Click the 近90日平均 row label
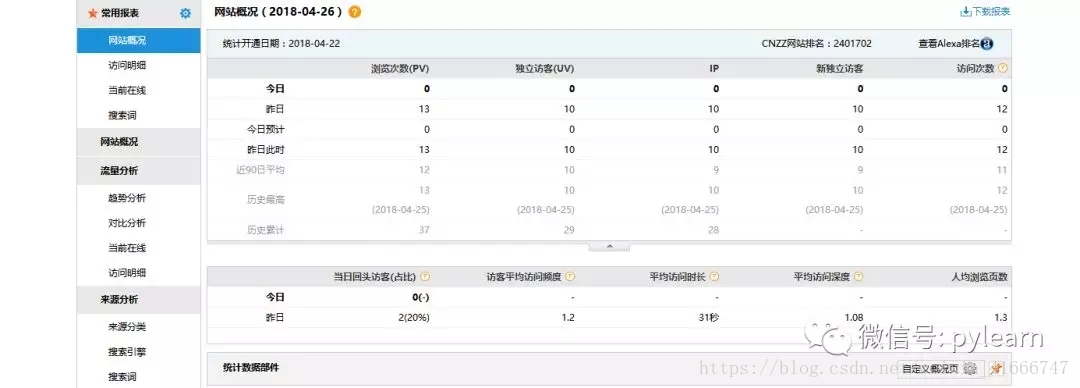 coord(260,170)
